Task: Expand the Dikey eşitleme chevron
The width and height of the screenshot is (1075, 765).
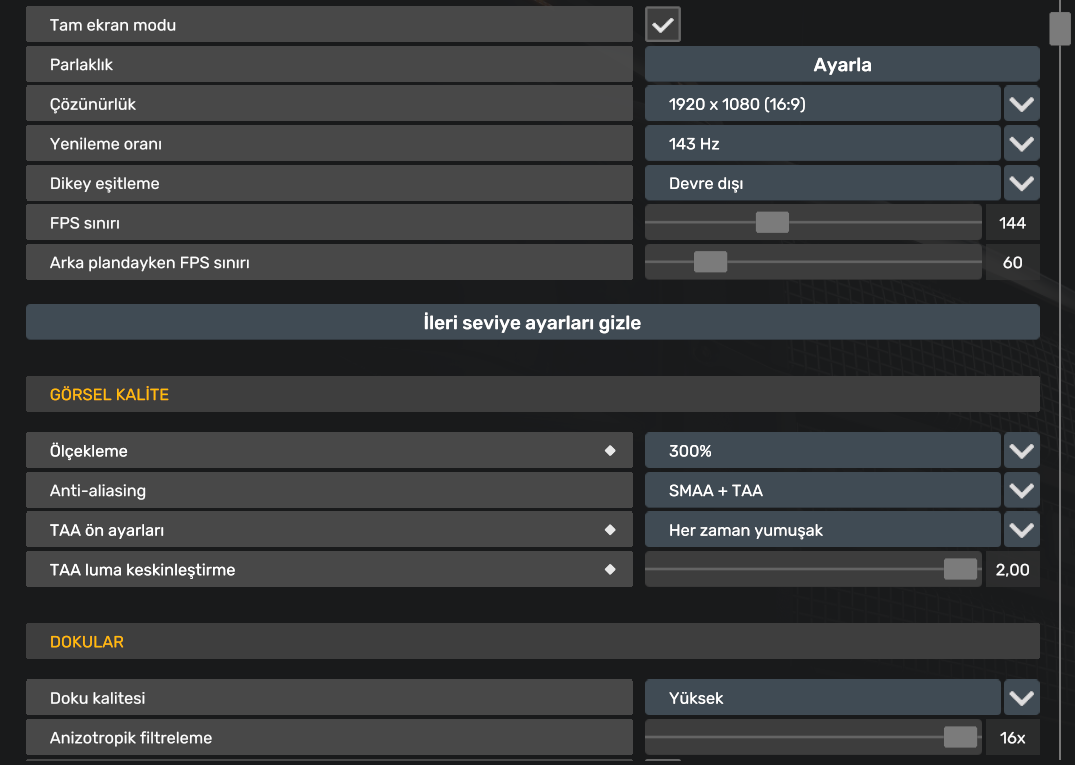Action: click(1021, 184)
